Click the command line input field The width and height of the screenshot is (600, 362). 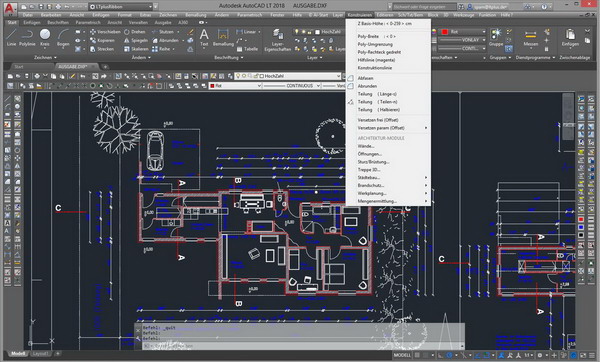click(x=302, y=346)
